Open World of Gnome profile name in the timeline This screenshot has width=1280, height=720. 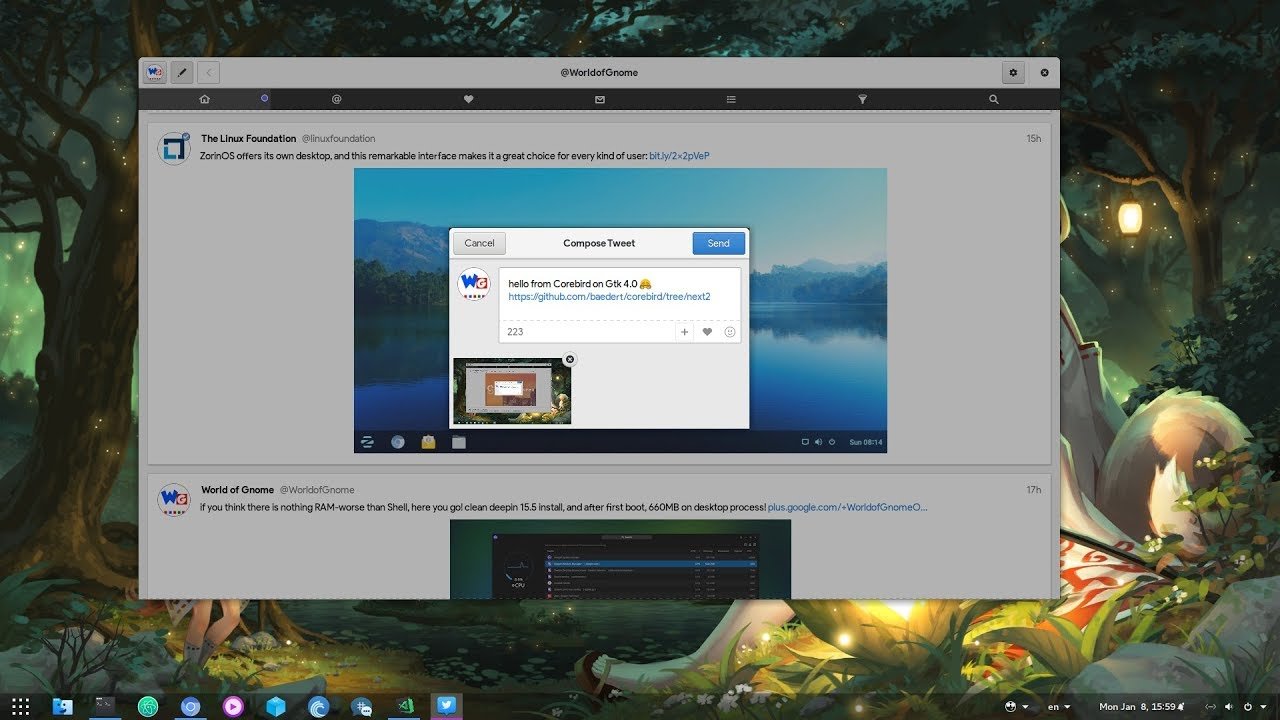click(x=237, y=490)
